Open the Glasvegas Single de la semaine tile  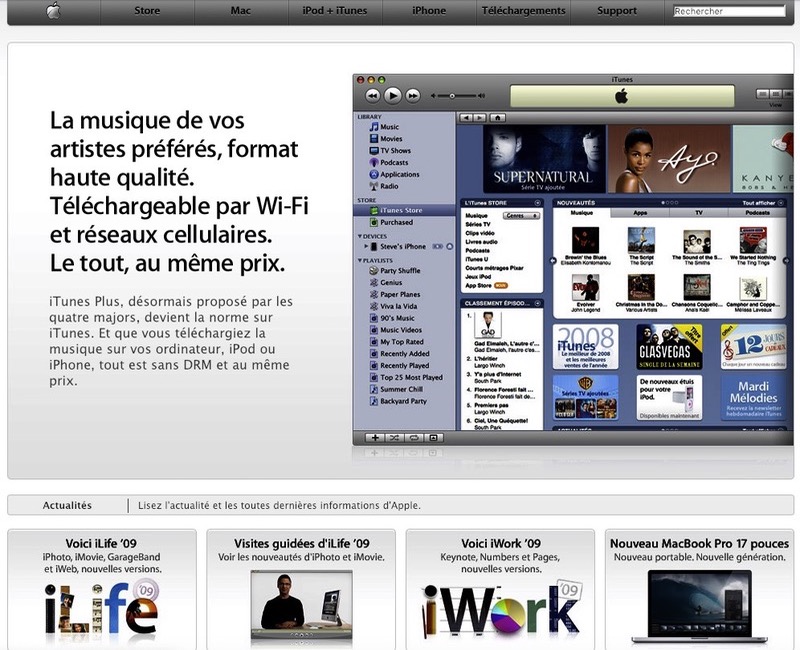669,347
